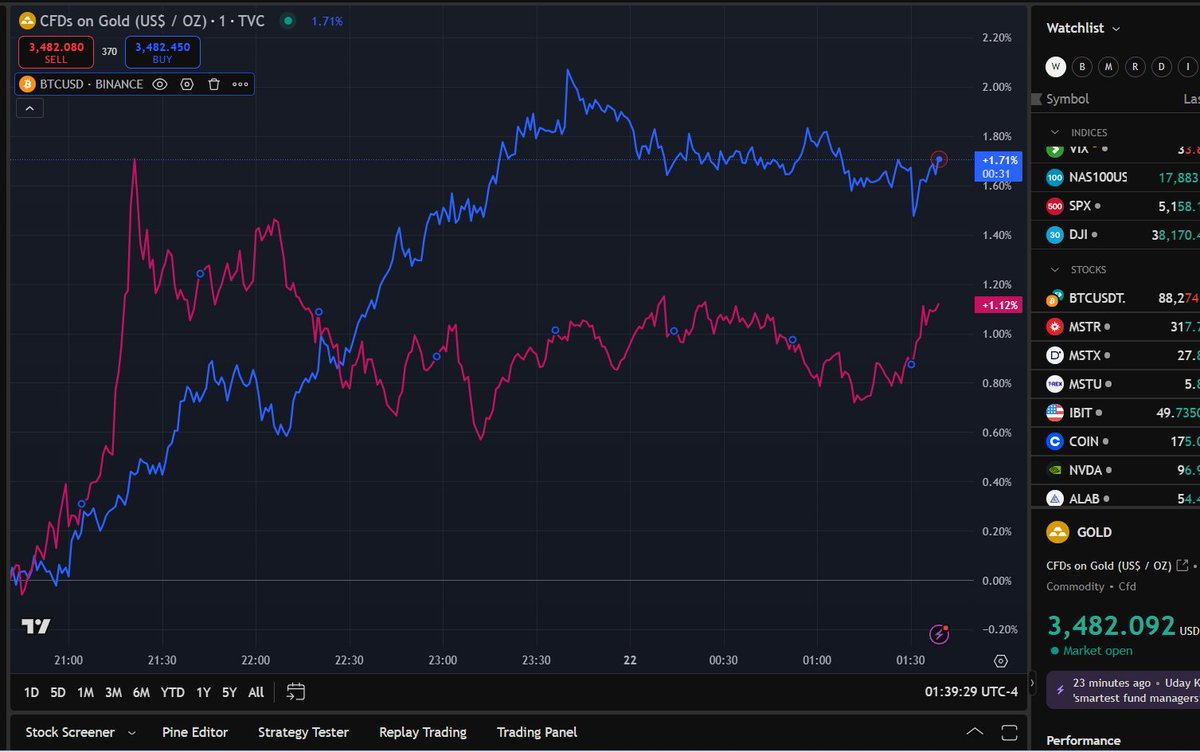Collapse the indicator legend arrow
The width and height of the screenshot is (1200, 752).
[x=29, y=108]
